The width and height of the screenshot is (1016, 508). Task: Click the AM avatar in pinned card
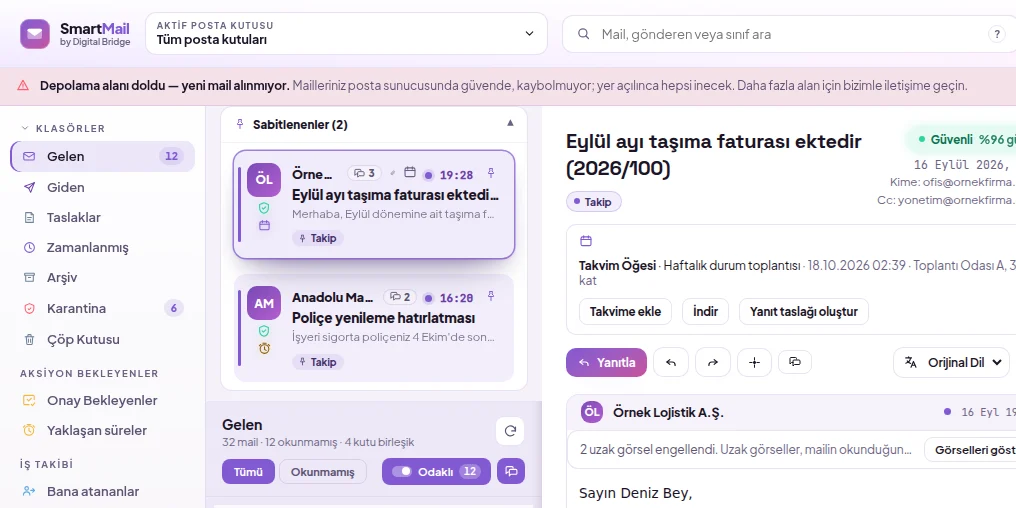click(x=264, y=303)
